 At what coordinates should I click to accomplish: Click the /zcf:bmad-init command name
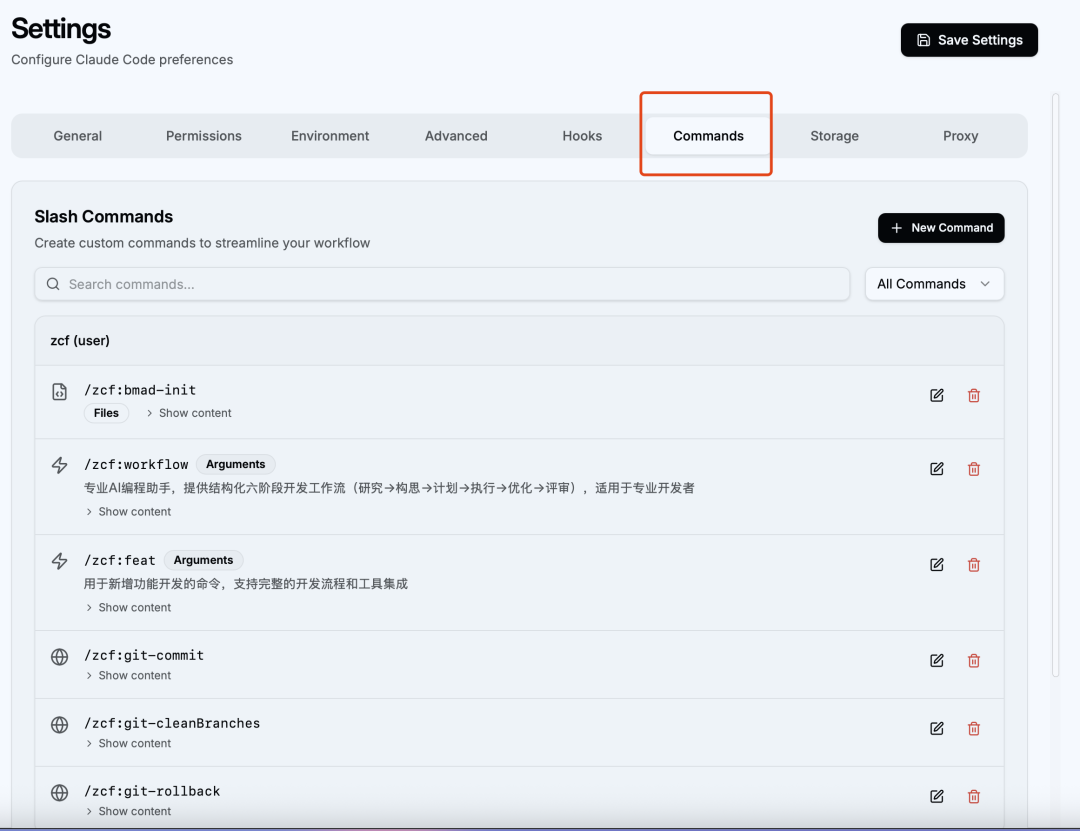pyautogui.click(x=140, y=390)
